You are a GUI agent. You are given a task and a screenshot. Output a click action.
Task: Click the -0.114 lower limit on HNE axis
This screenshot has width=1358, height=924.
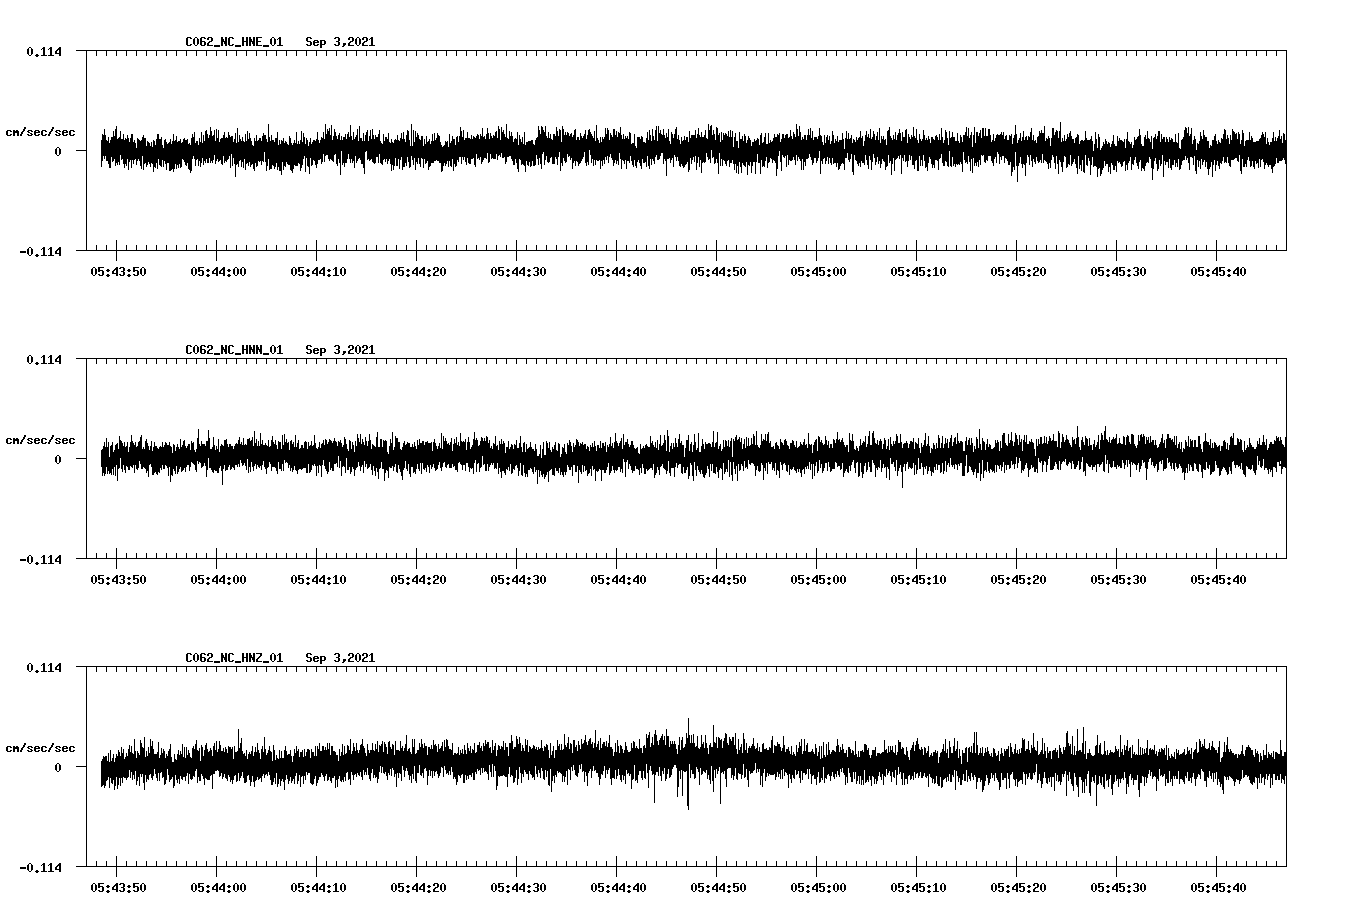(40, 251)
